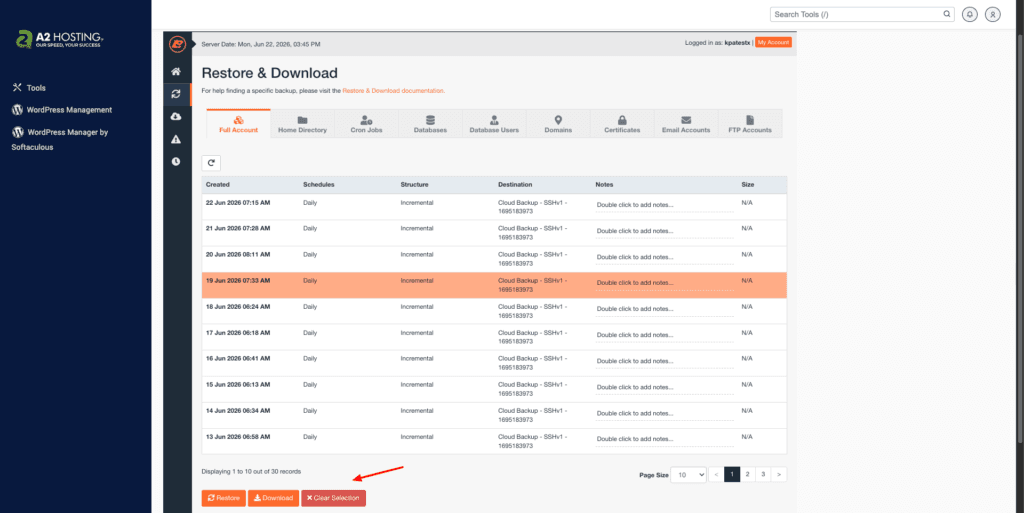Click the Size column header

coord(748,185)
